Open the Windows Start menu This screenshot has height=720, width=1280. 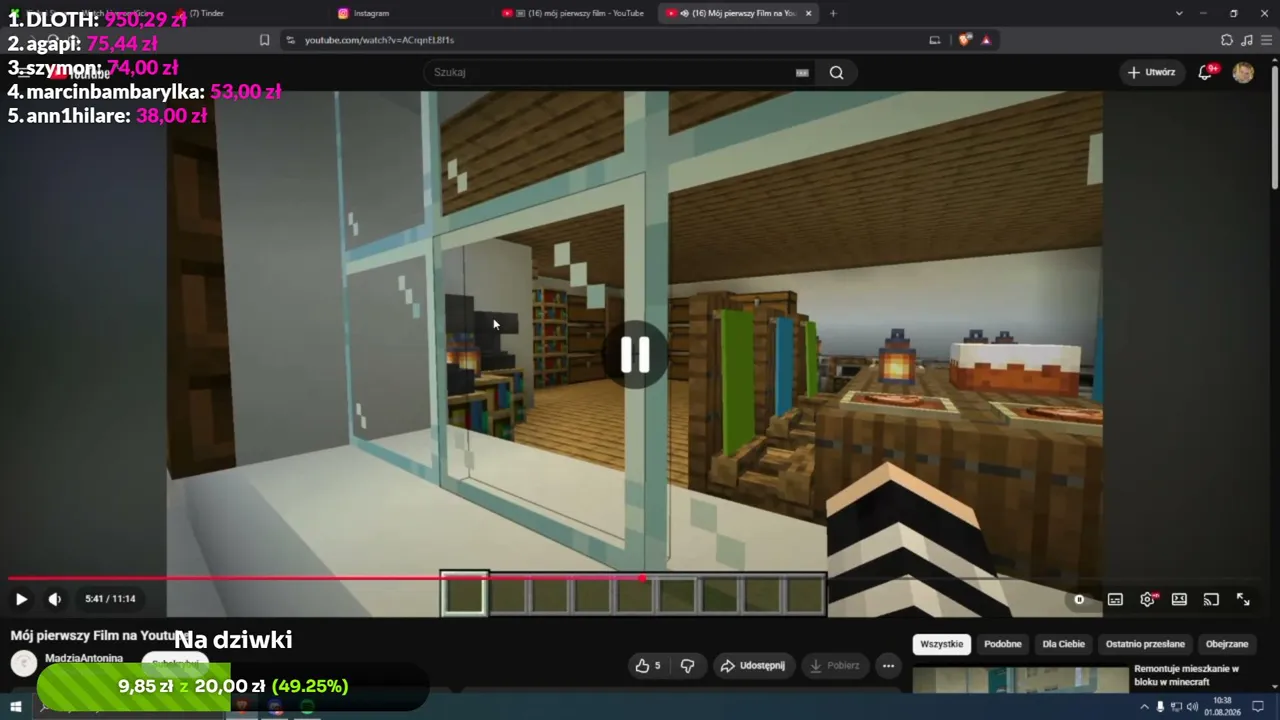tap(16, 707)
